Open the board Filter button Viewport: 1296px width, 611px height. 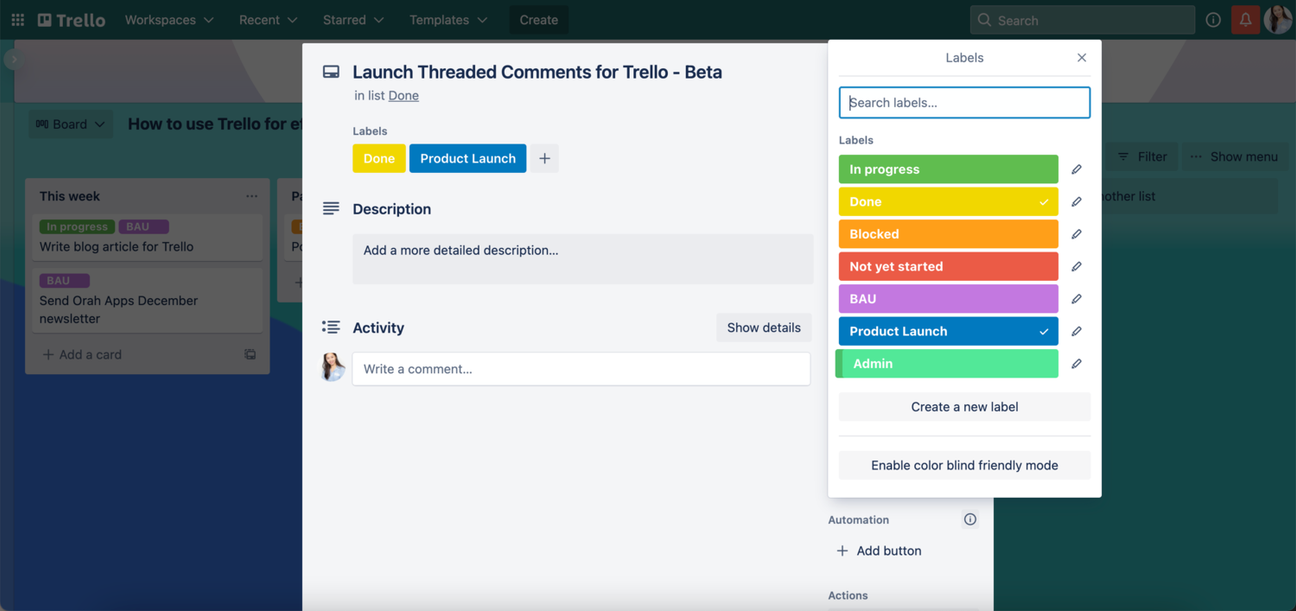[1142, 157]
